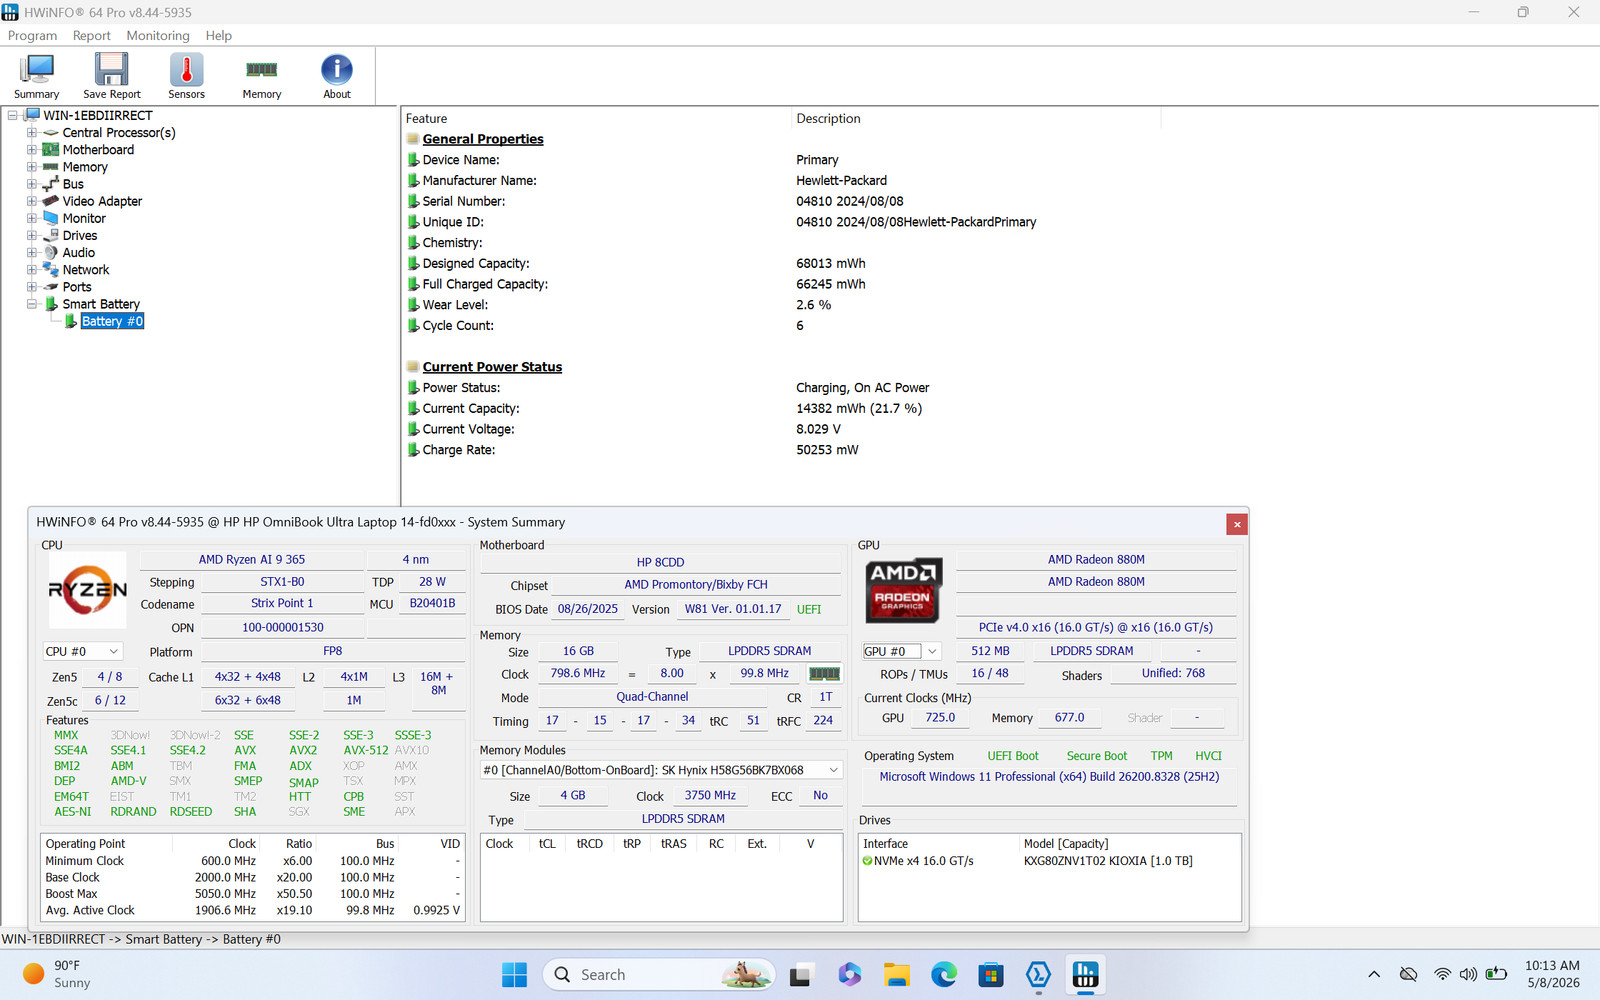Expand the Drives tree node

32,236
